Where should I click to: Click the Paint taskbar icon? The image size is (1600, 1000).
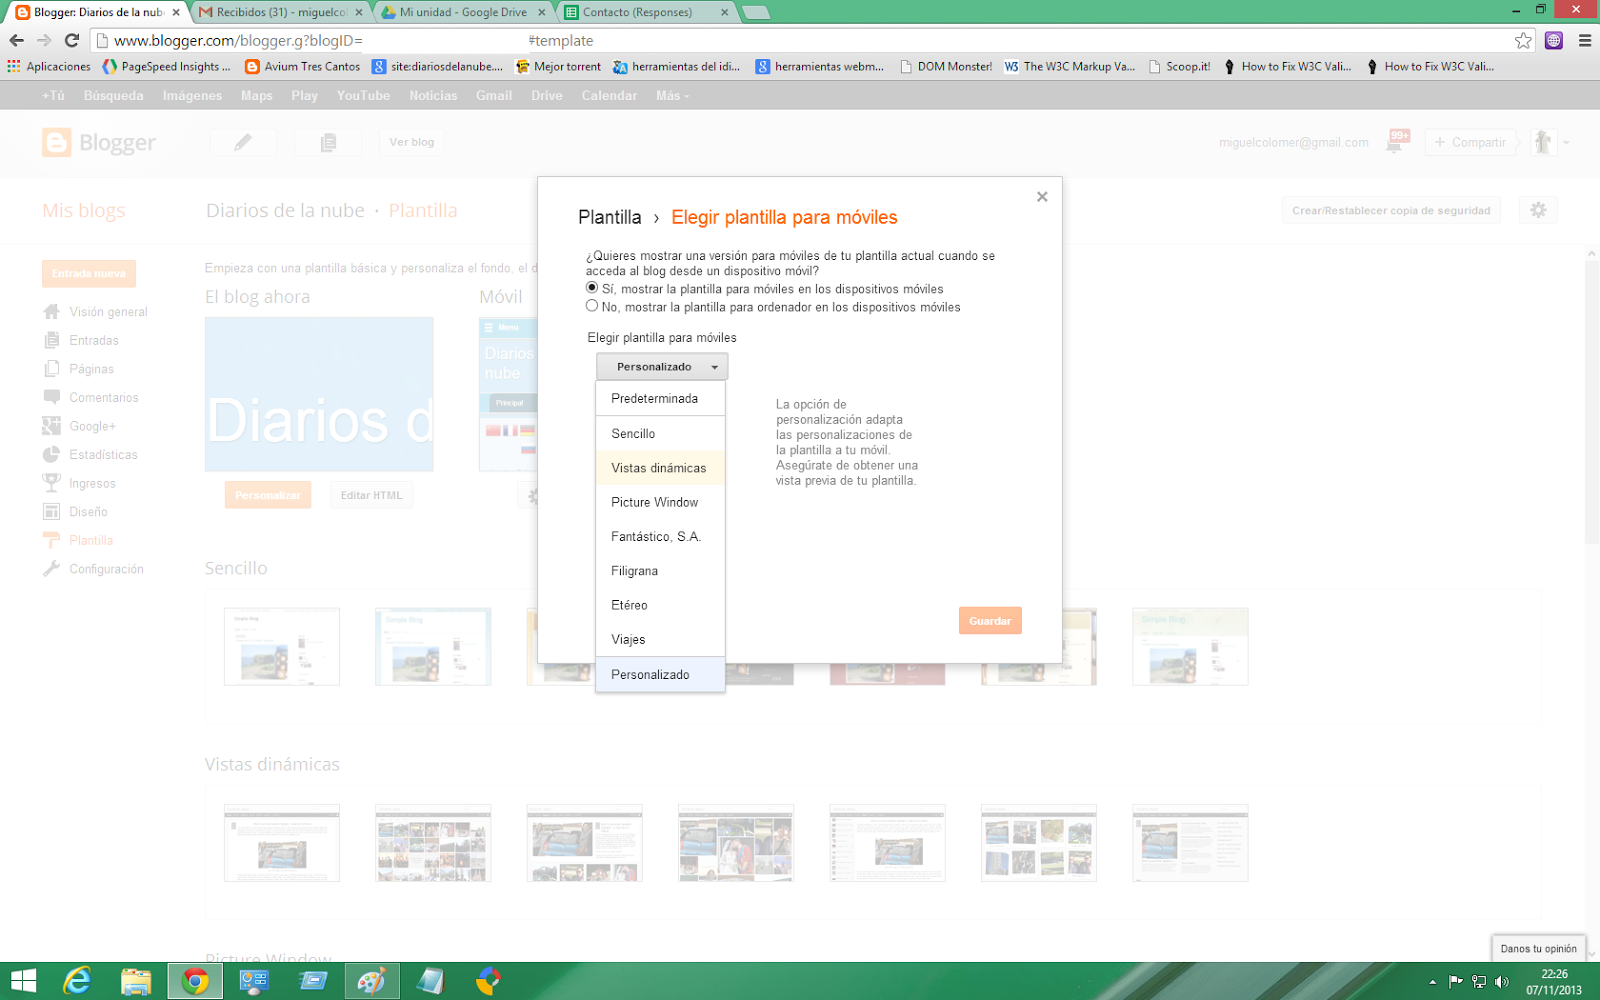coord(372,981)
